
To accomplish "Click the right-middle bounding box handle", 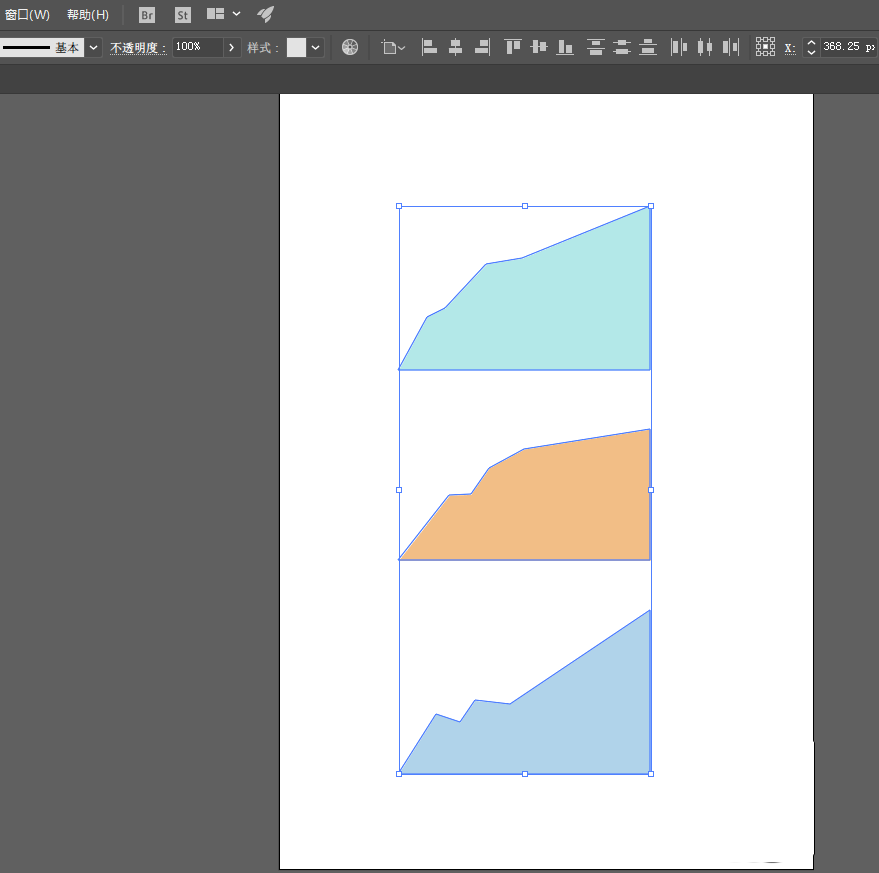I will tap(651, 490).
